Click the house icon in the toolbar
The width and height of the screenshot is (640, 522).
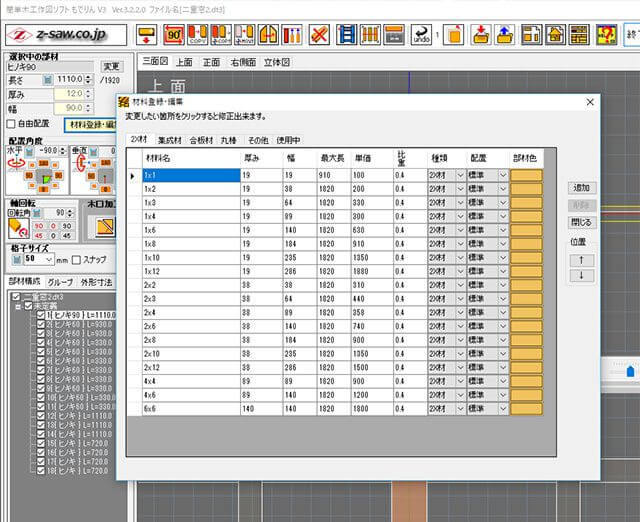[x=556, y=35]
